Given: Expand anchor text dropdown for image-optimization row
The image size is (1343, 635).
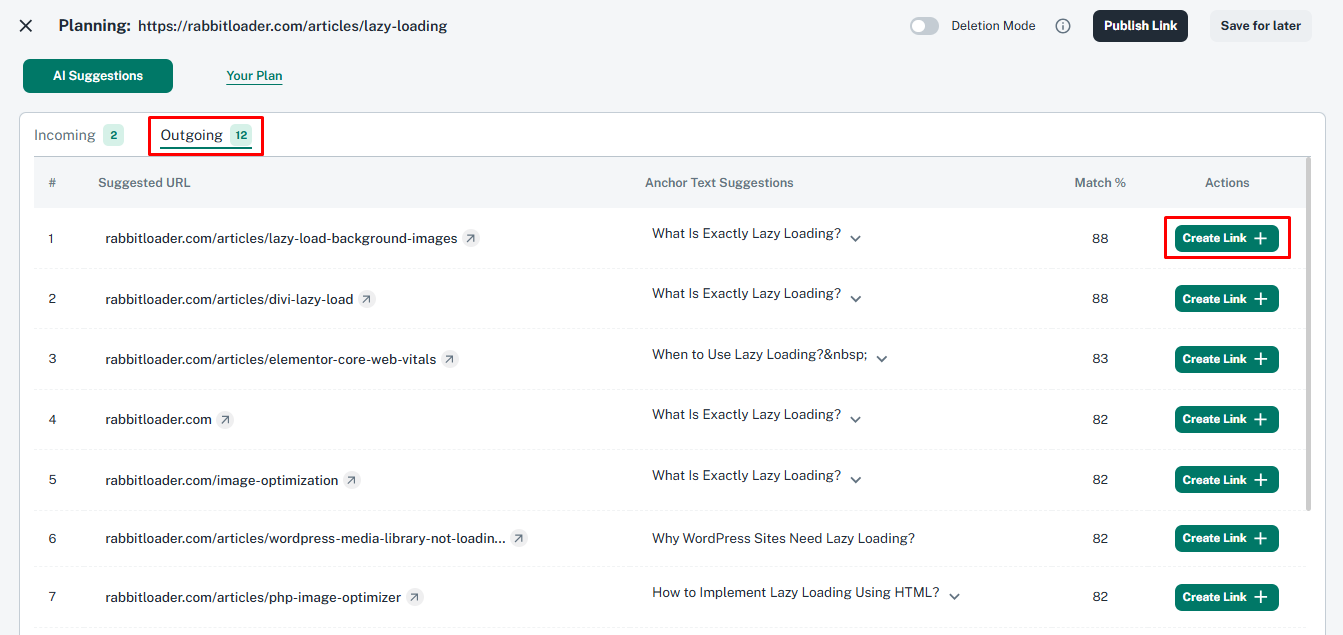Looking at the screenshot, I should (x=856, y=480).
